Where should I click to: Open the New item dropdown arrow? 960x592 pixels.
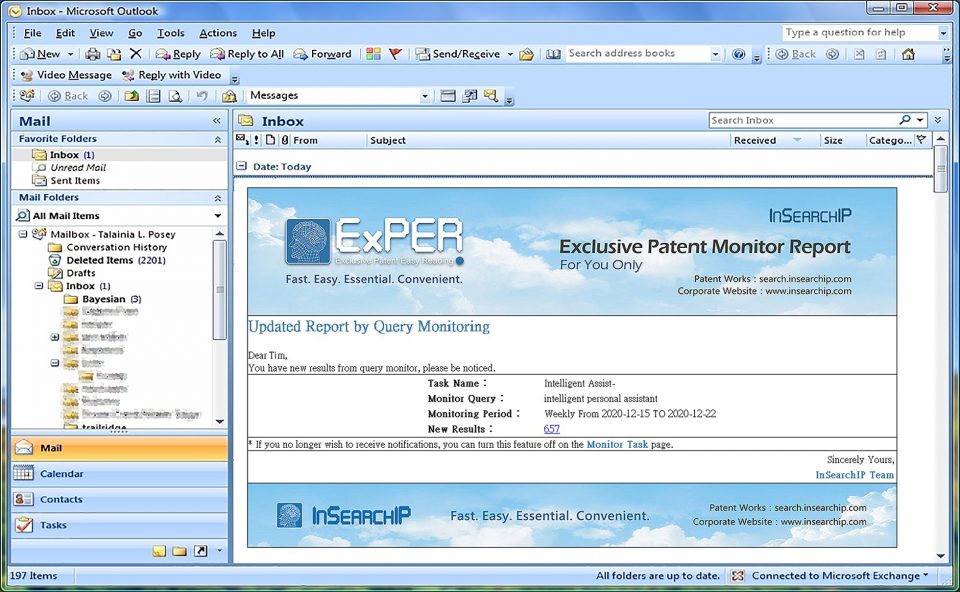(x=70, y=54)
